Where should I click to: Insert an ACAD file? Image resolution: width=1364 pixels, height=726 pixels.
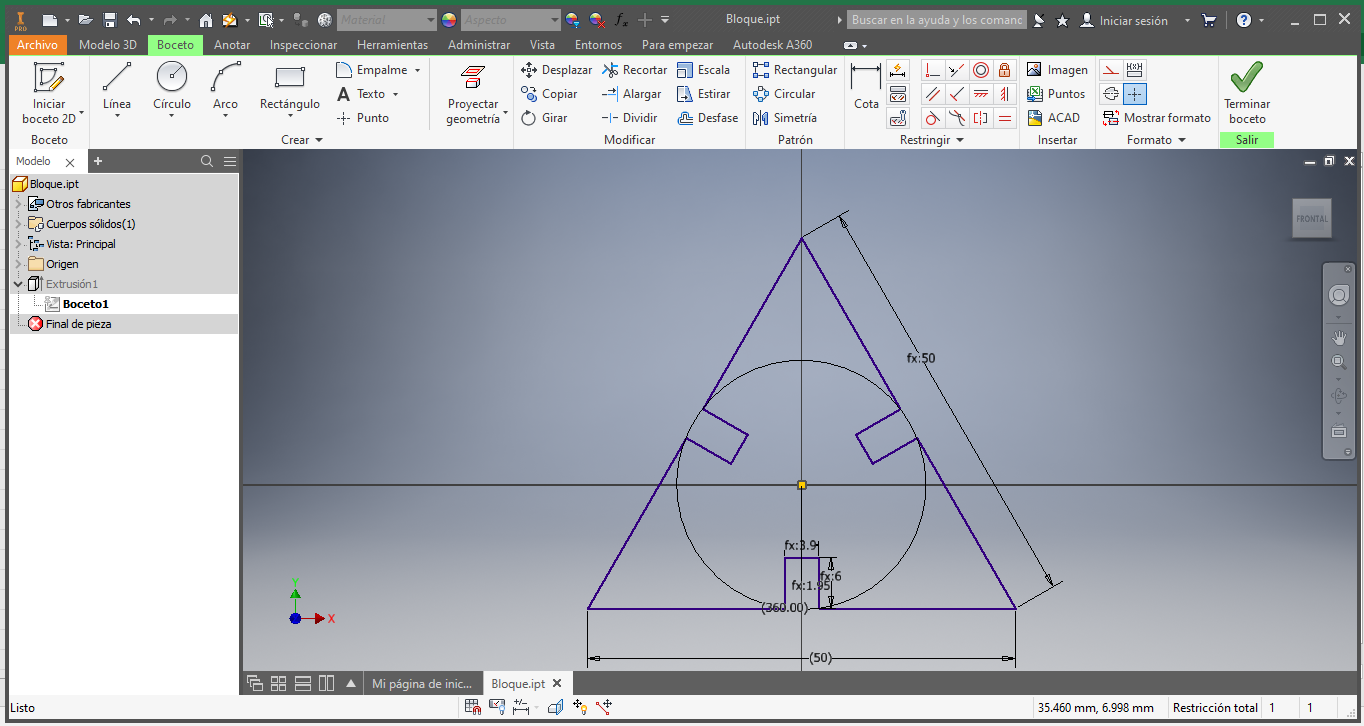(1054, 118)
